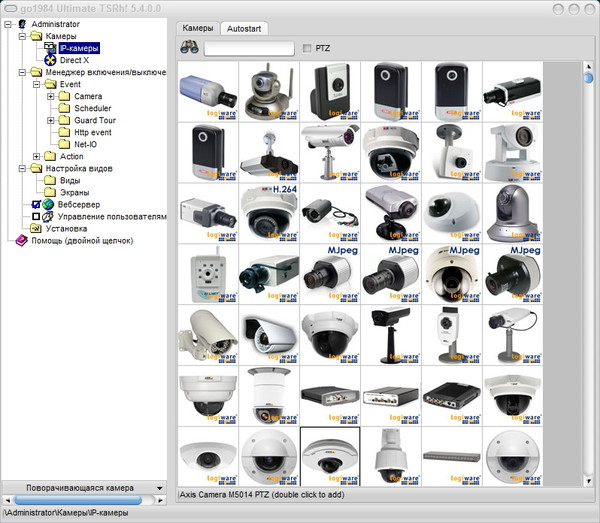Viewport: 600px width, 523px height.
Task: Switch to the Autostart tab
Action: [243, 28]
